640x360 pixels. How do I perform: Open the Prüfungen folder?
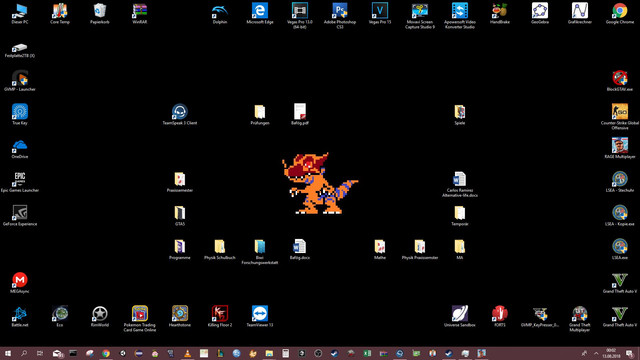click(x=260, y=114)
